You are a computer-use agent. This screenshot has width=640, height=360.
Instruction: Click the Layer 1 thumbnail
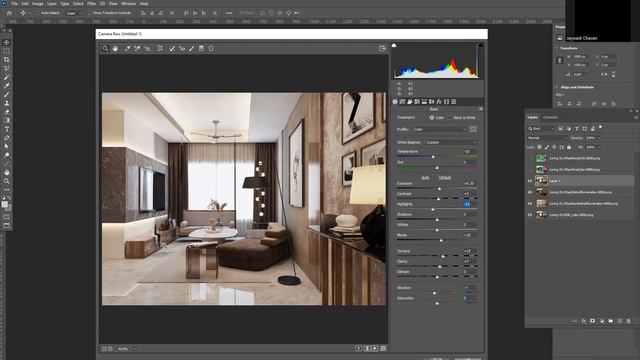(x=541, y=181)
